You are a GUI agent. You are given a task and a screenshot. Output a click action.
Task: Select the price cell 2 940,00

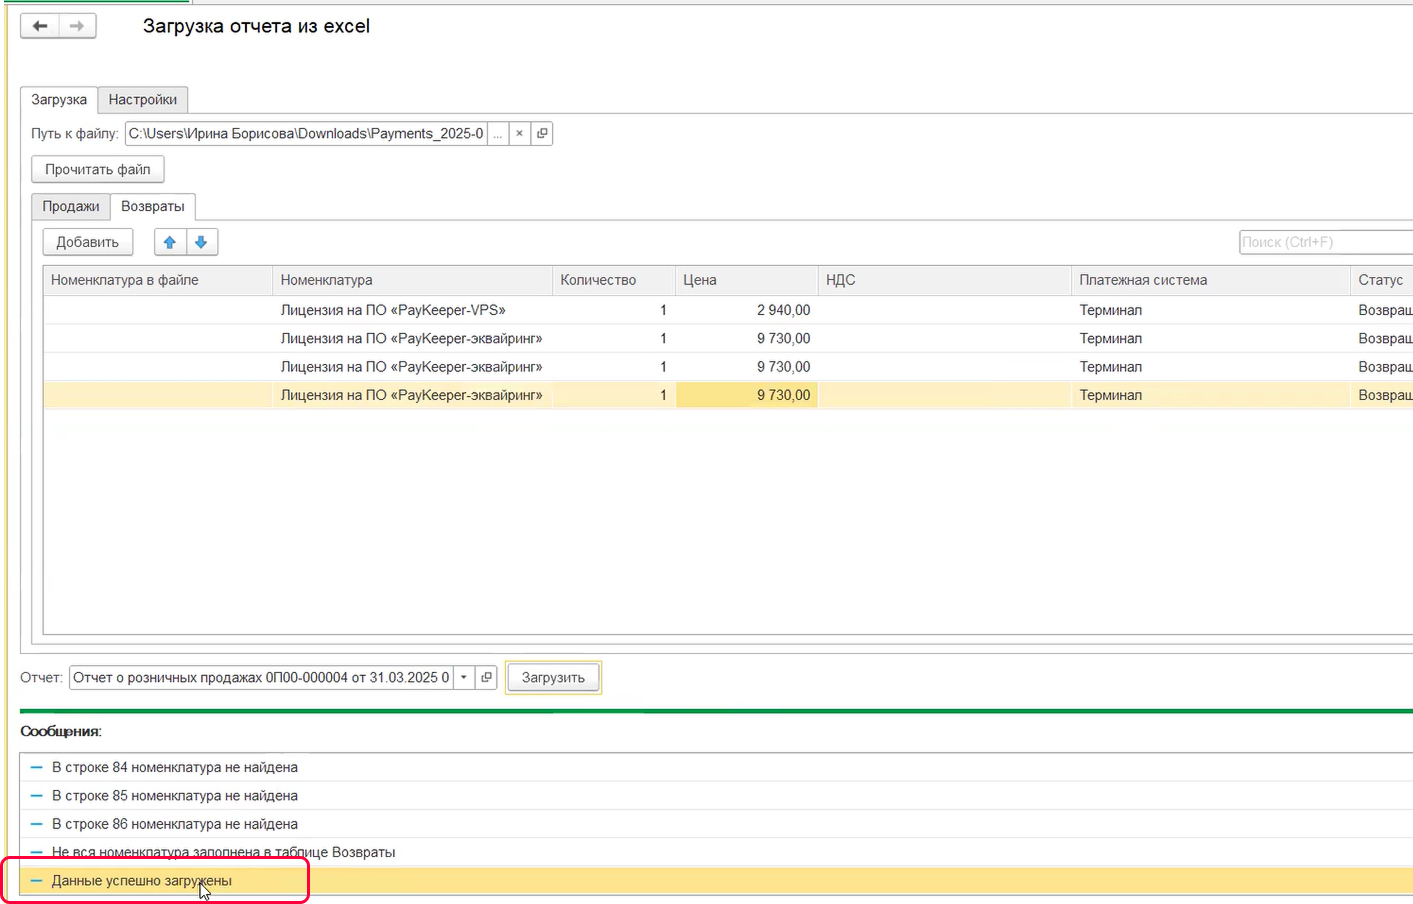pyautogui.click(x=747, y=310)
